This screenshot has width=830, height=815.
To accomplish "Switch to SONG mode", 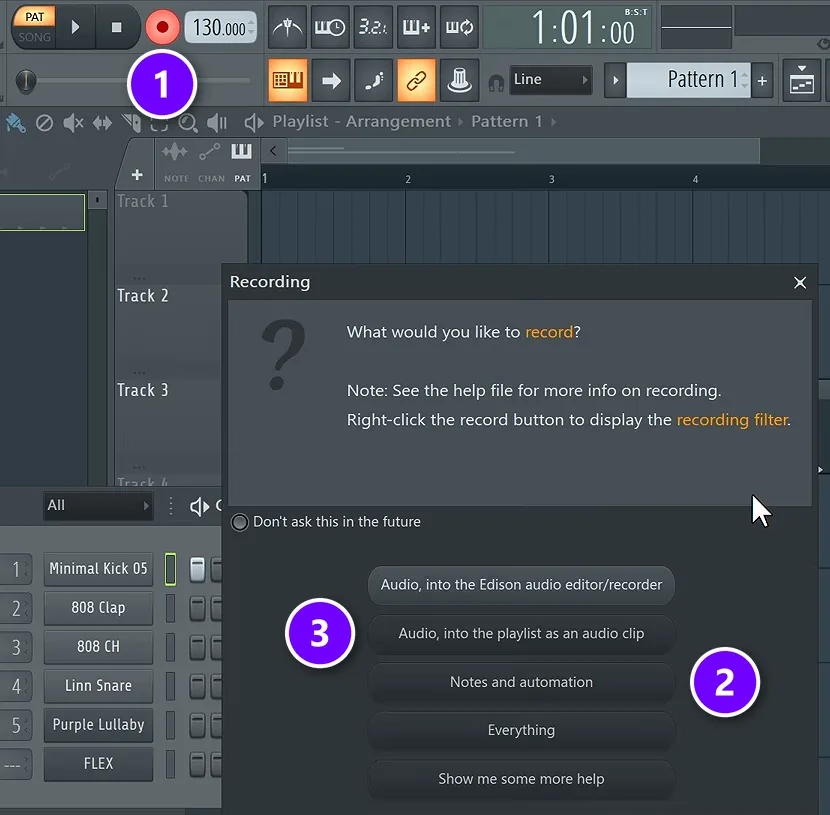I will pos(34,38).
